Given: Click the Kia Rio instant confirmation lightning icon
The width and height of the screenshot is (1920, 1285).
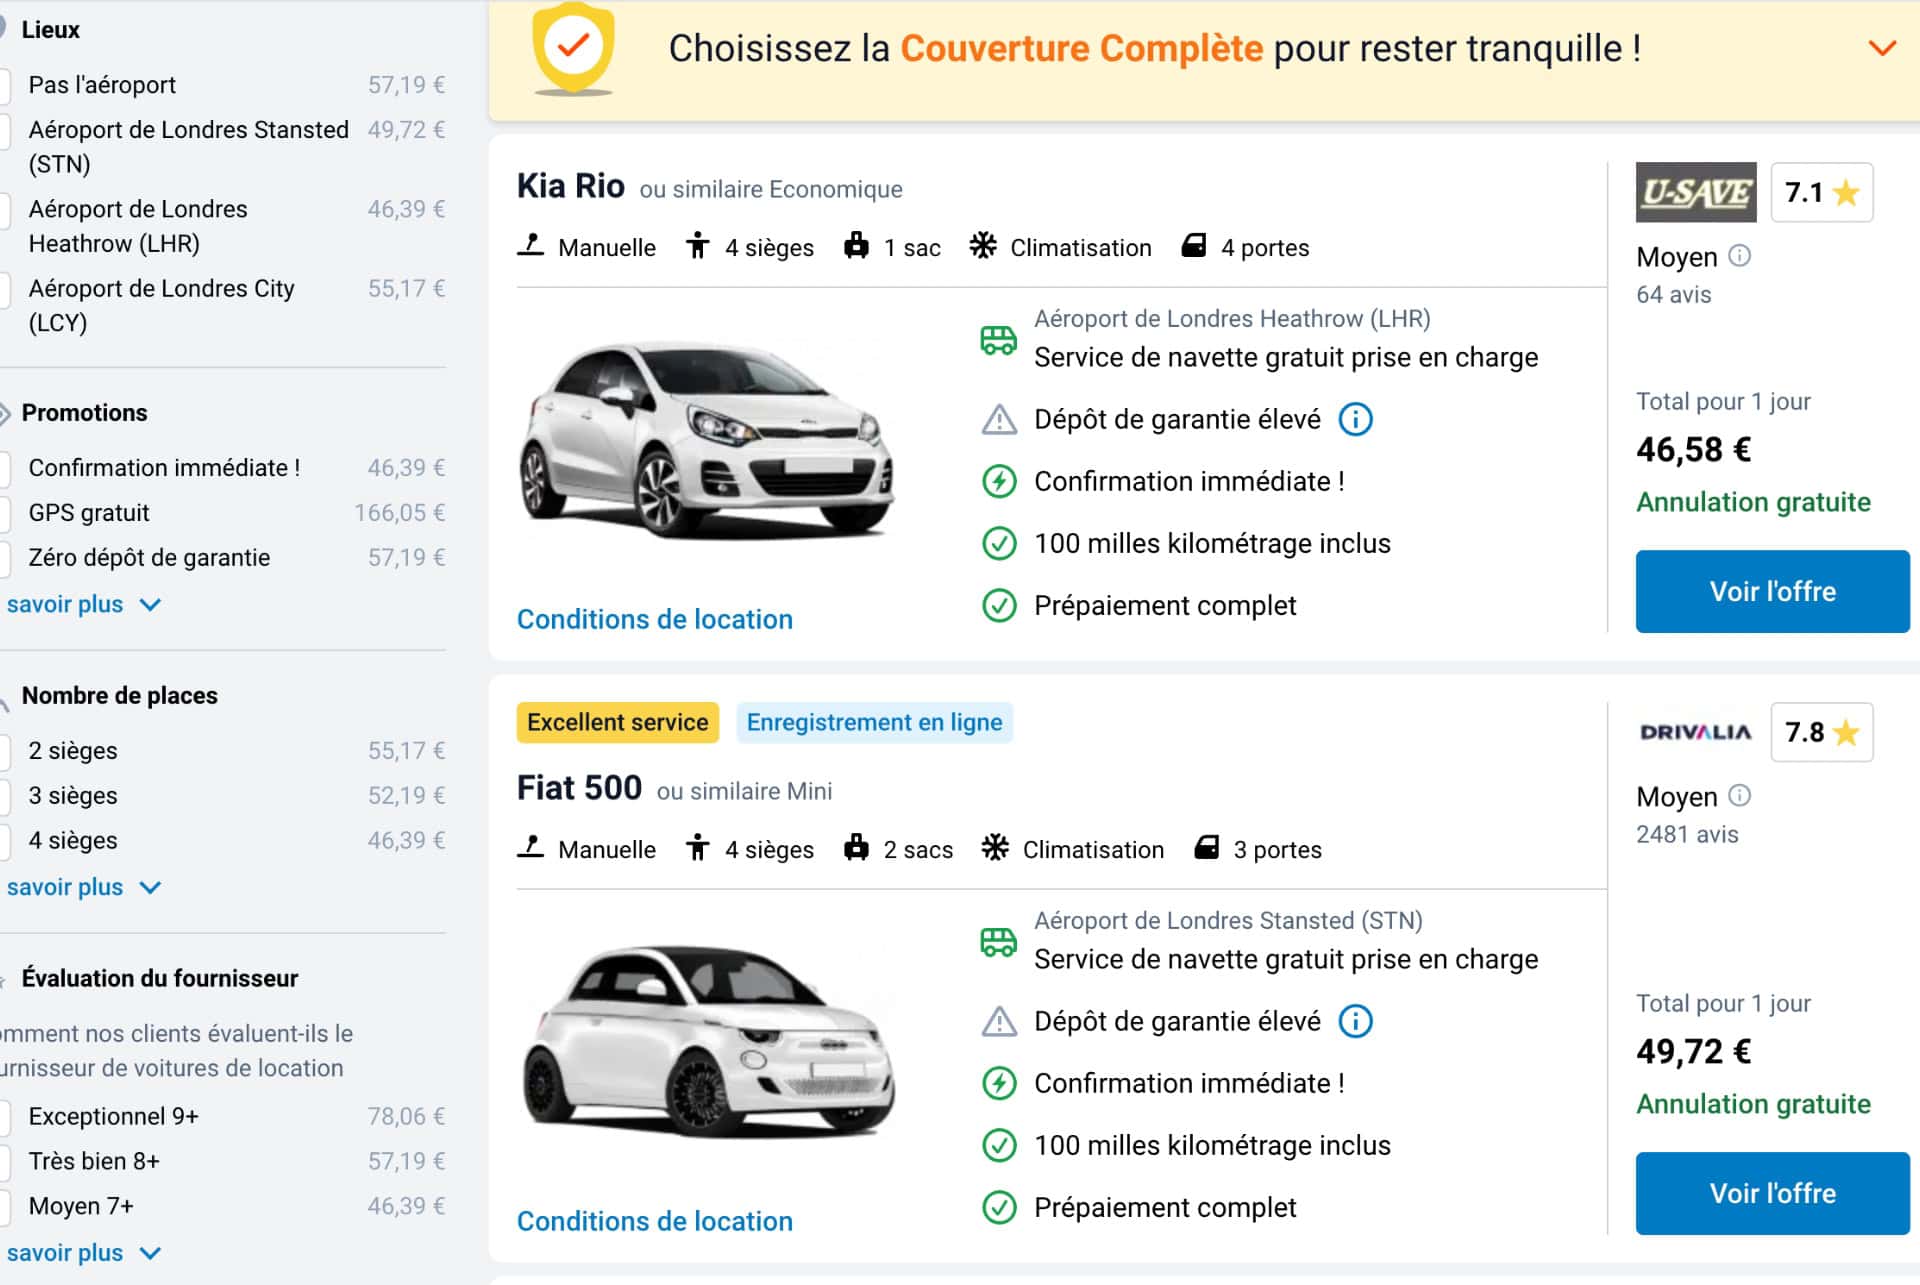Looking at the screenshot, I should point(999,481).
